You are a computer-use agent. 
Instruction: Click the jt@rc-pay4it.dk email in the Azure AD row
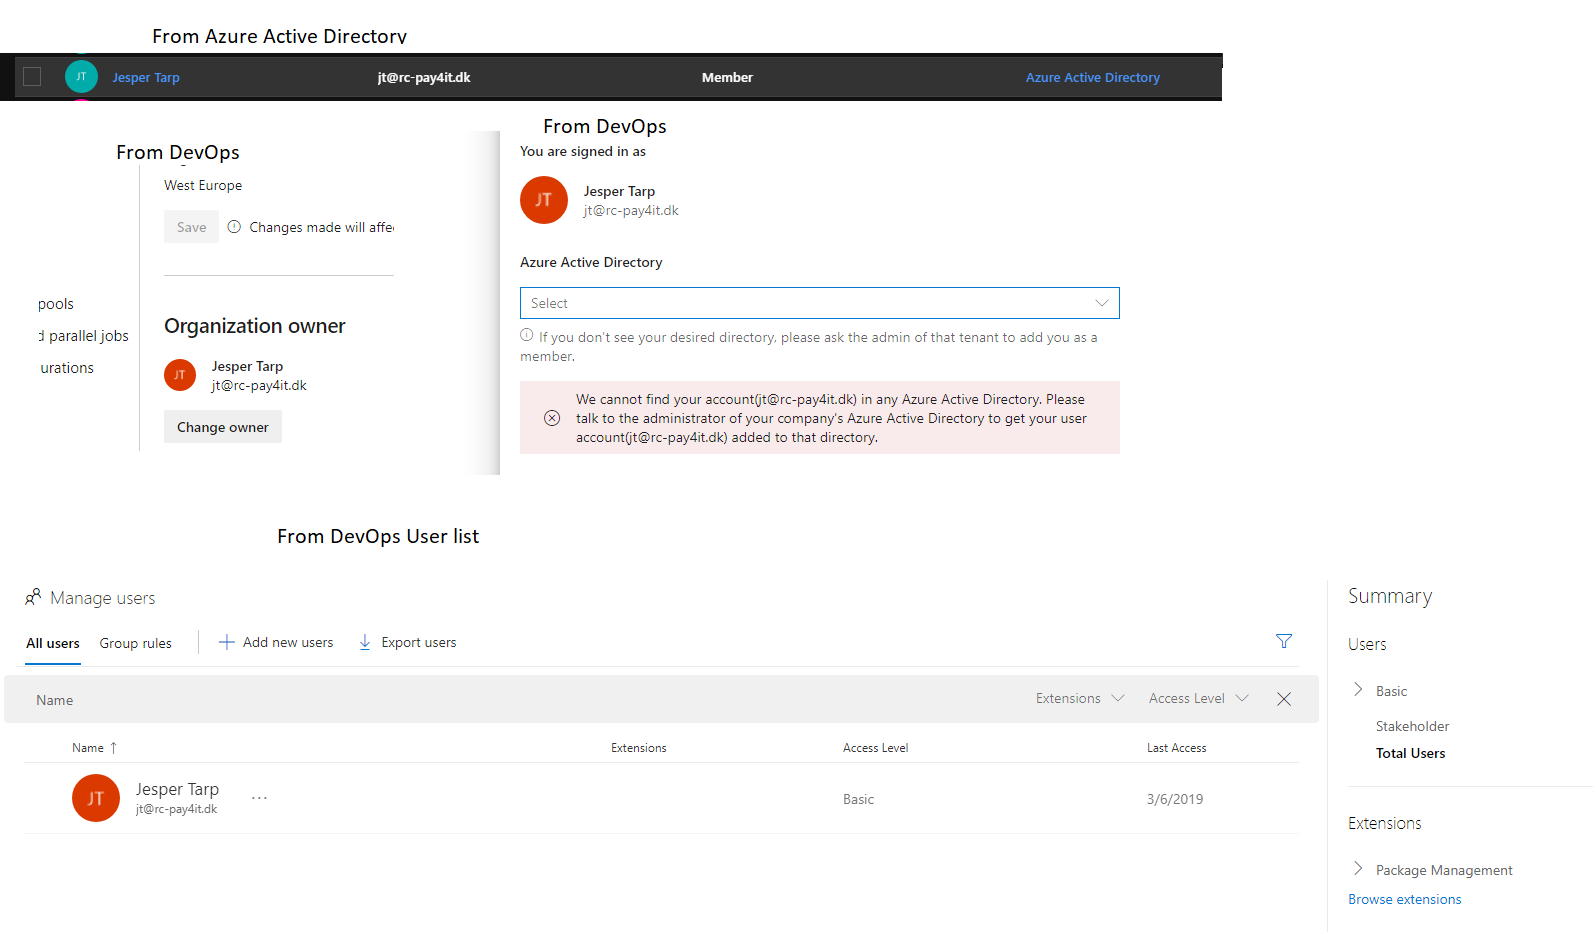click(424, 78)
